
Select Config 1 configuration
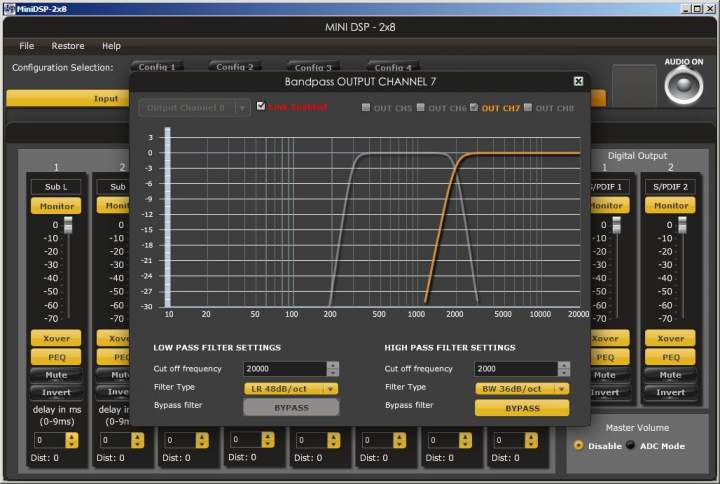tap(158, 67)
